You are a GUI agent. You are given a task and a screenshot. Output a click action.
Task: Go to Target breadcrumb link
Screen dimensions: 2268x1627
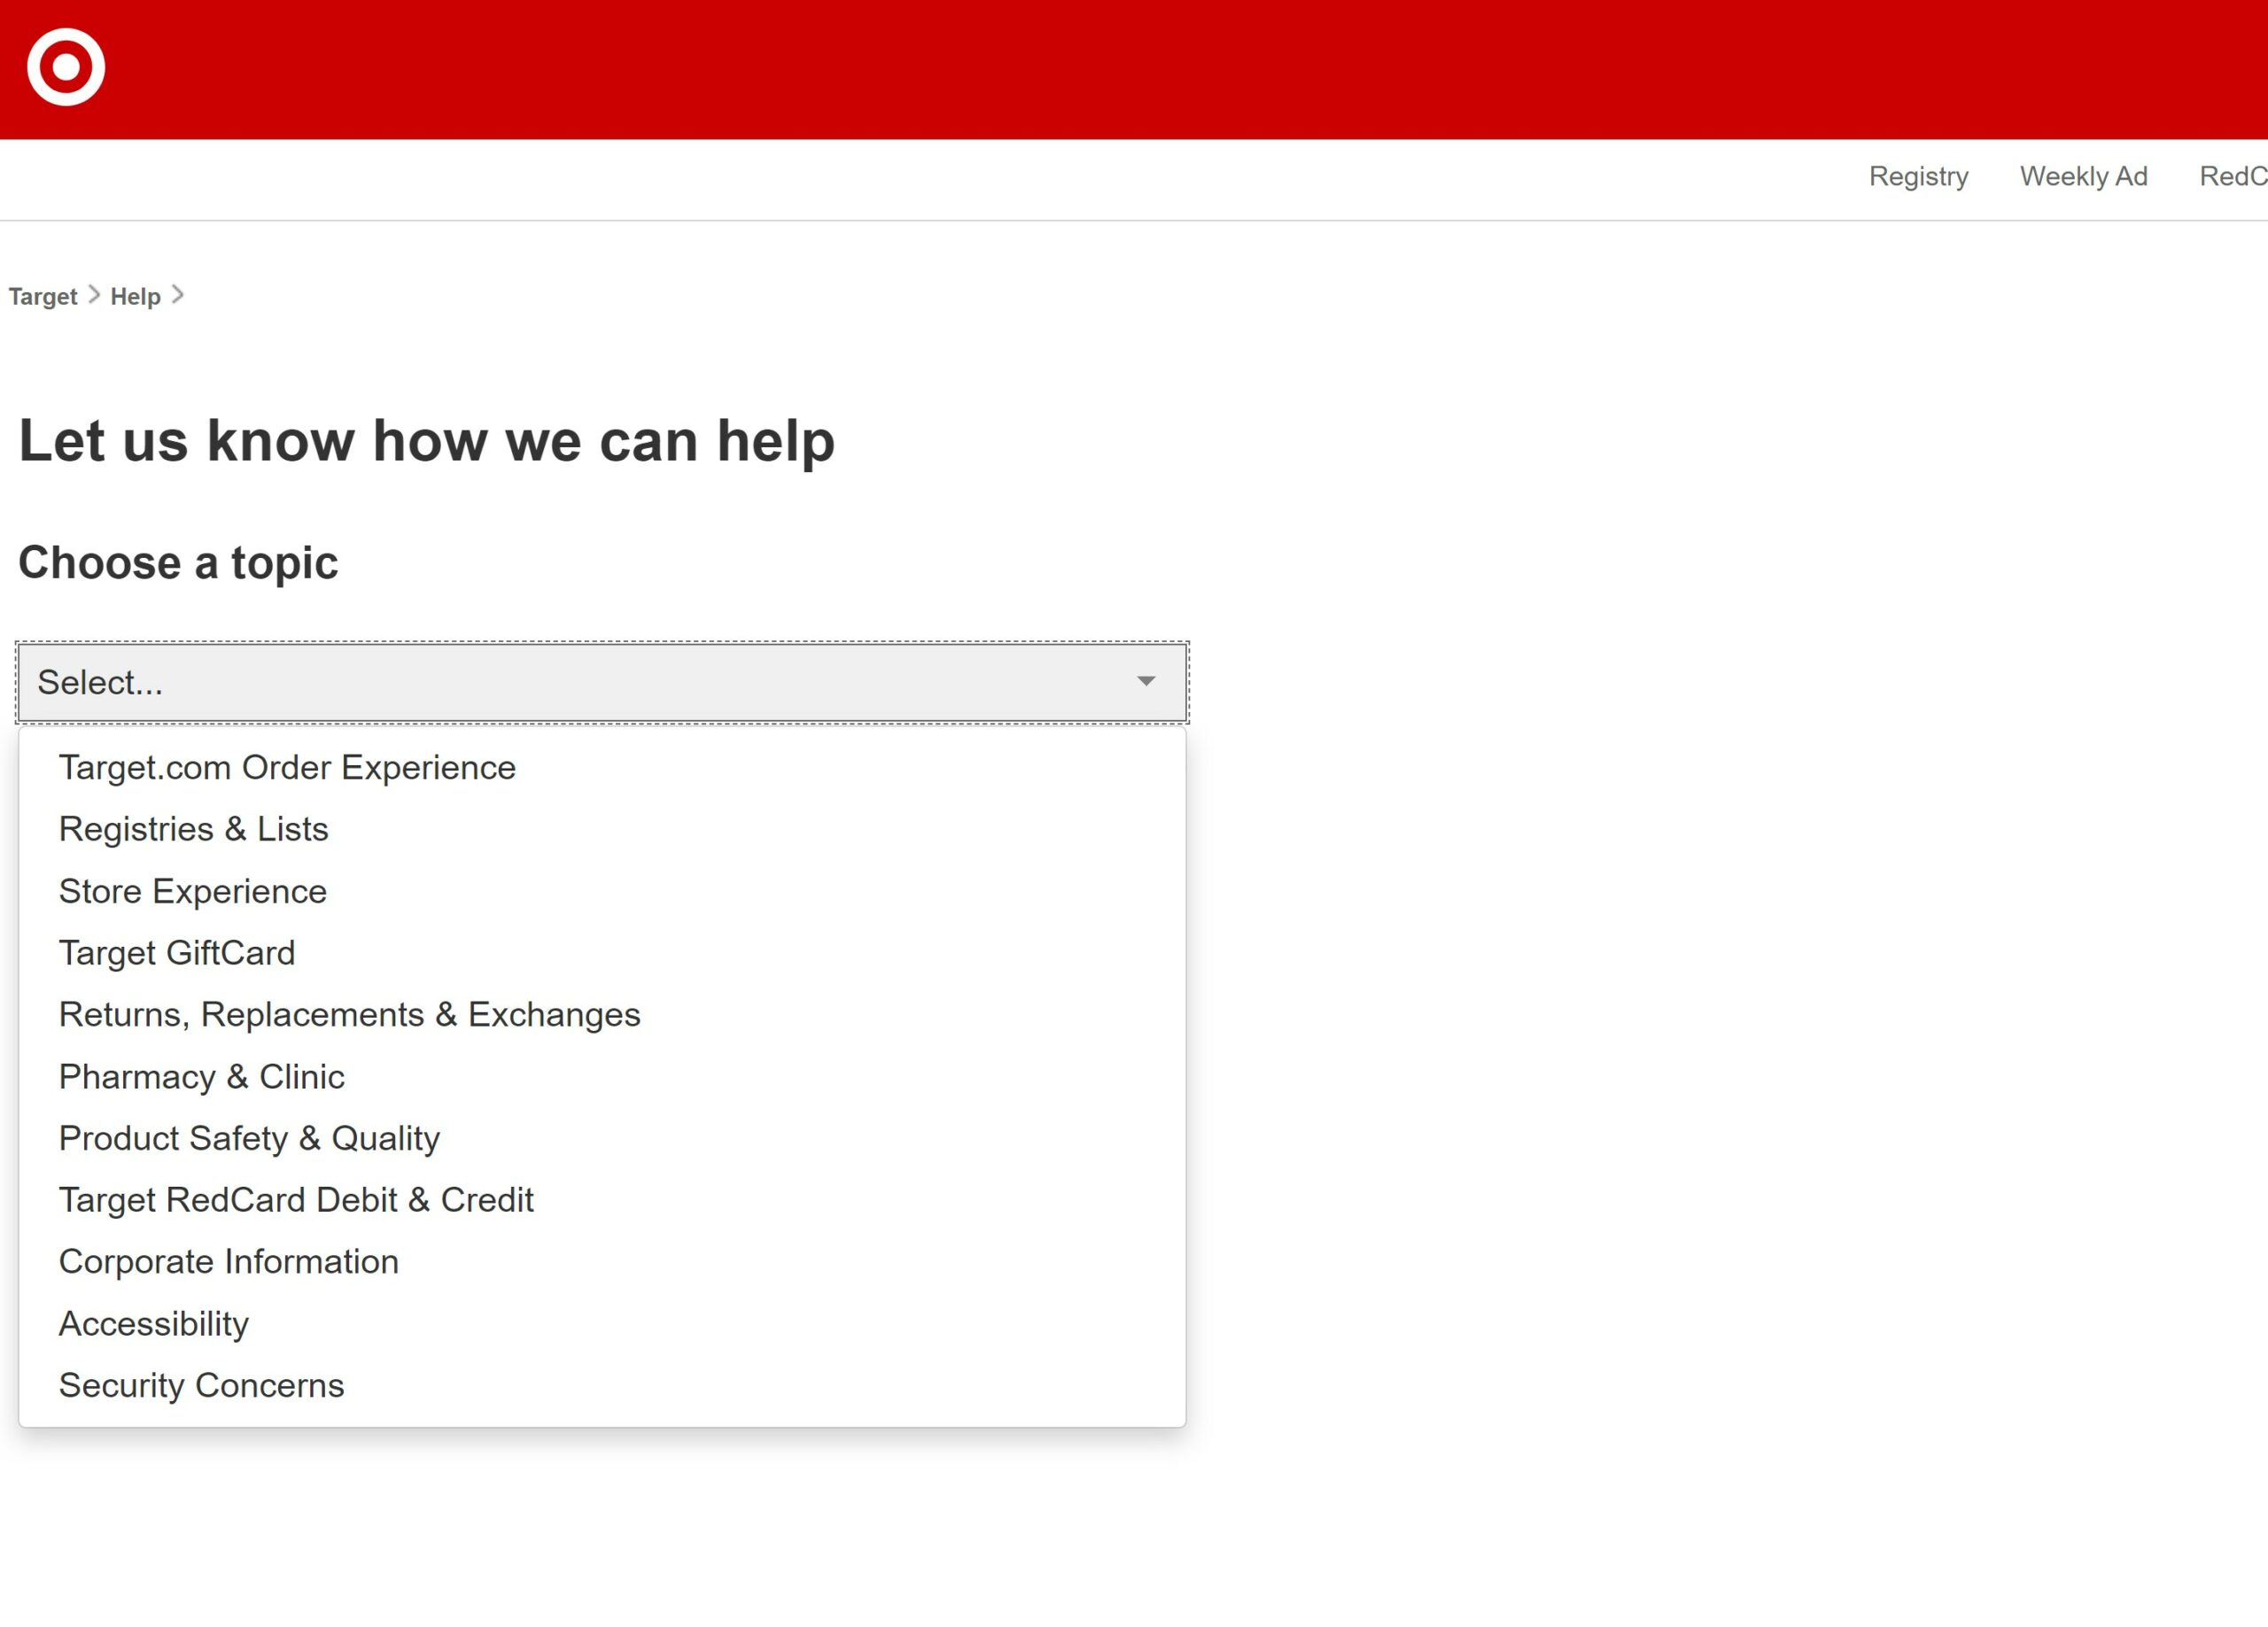click(x=43, y=297)
